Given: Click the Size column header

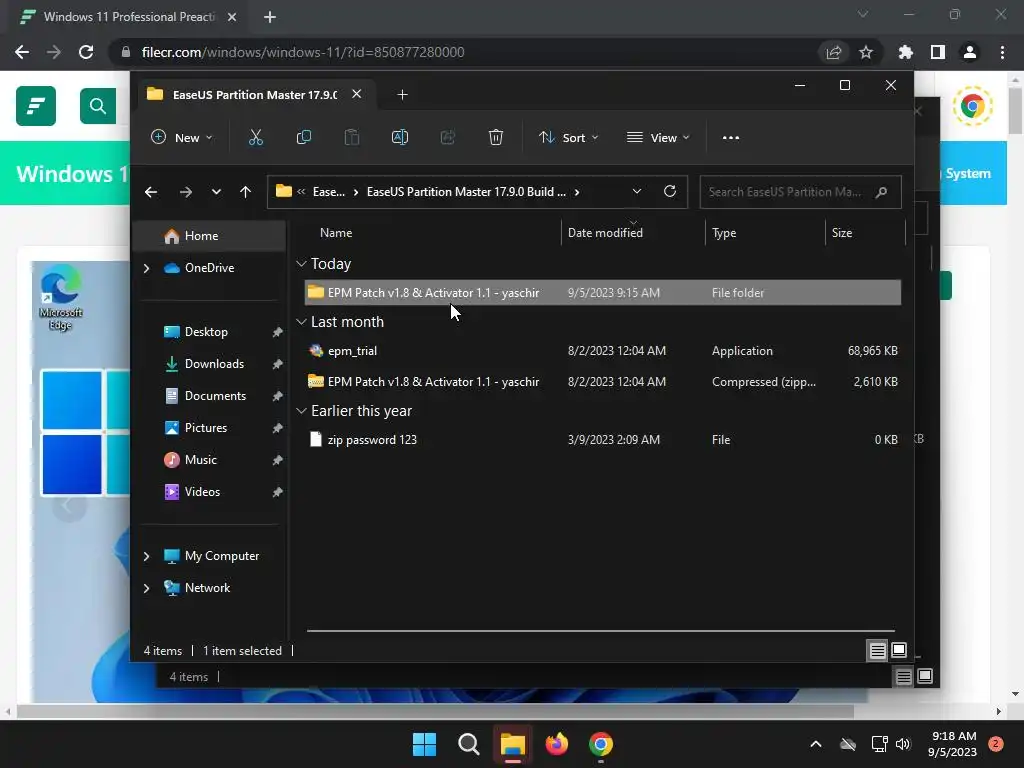Looking at the screenshot, I should click(842, 232).
